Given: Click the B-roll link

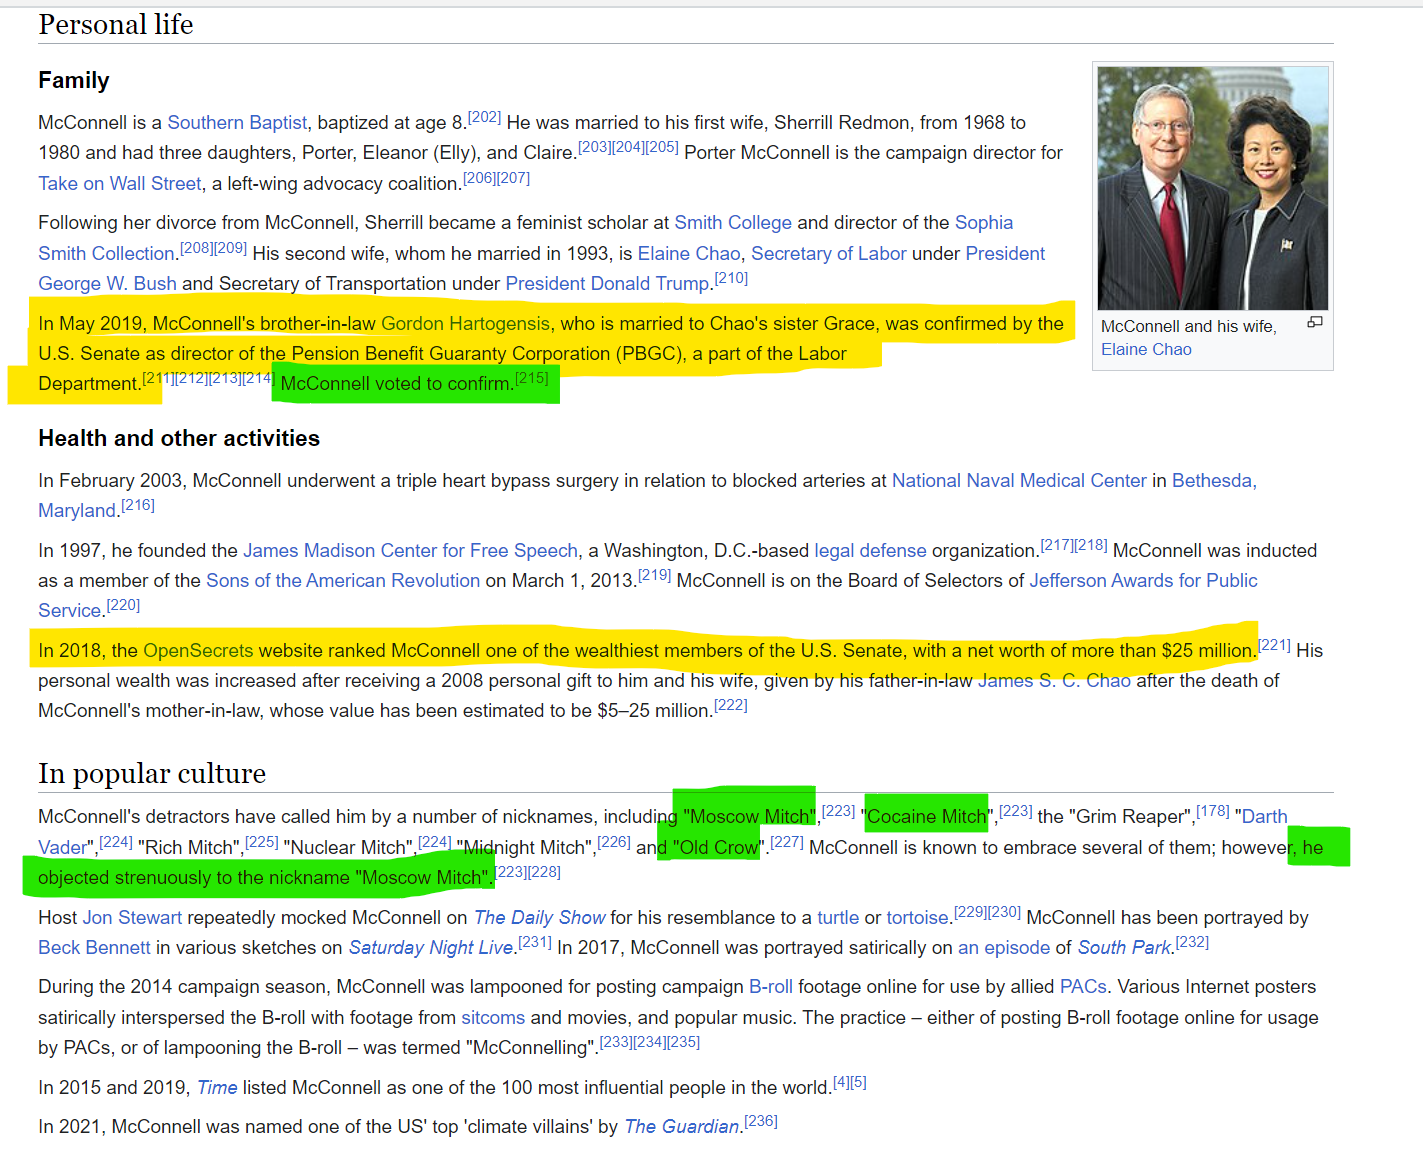Looking at the screenshot, I should (x=771, y=986).
